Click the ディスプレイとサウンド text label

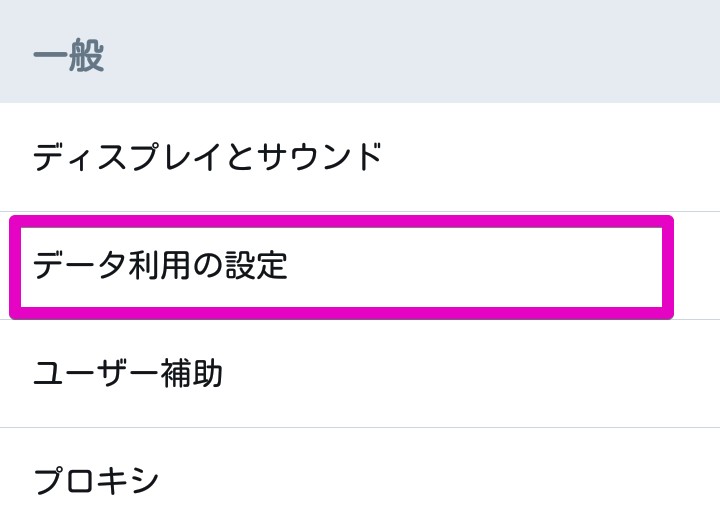pos(208,157)
